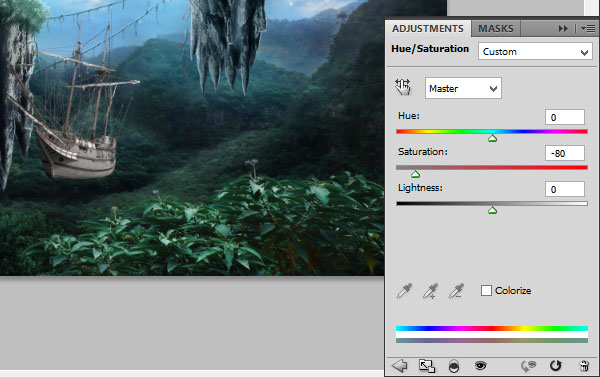This screenshot has width=600, height=377.
Task: Select the Adjustments tab
Action: pos(427,29)
